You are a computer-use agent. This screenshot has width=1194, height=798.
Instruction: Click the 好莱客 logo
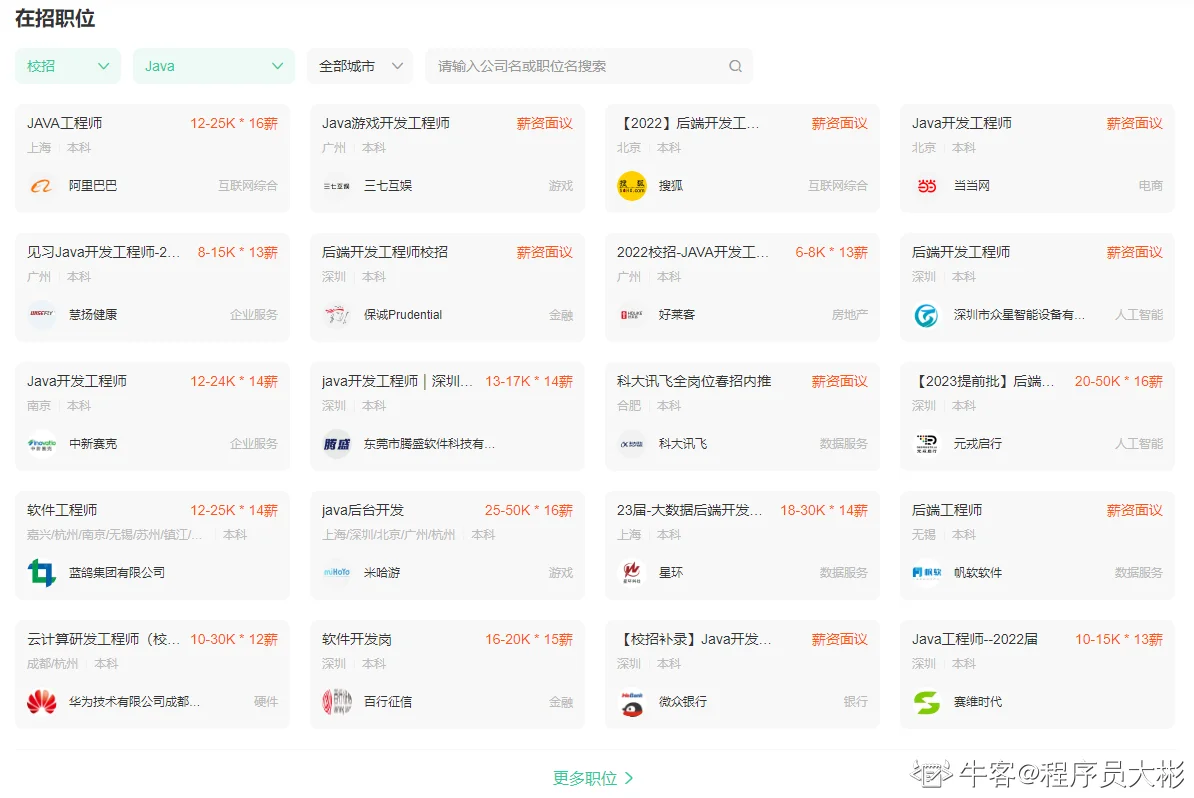(631, 314)
